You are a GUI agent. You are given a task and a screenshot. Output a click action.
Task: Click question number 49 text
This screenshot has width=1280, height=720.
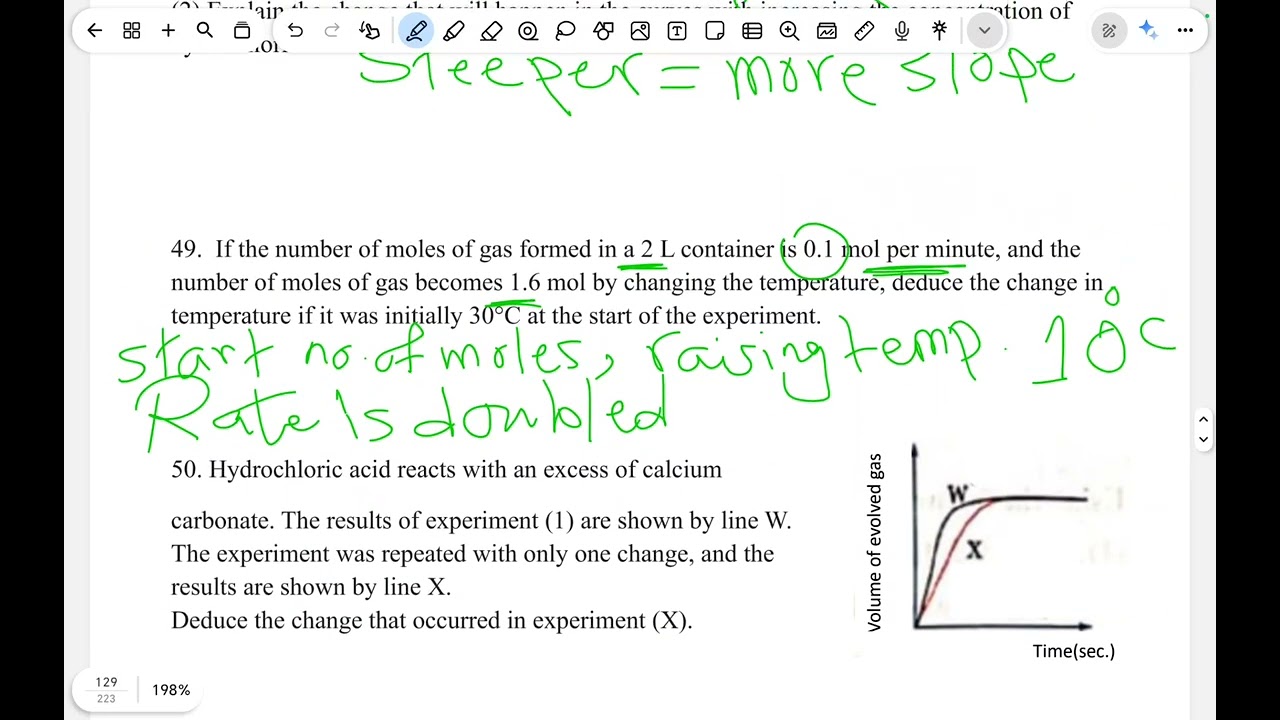[186, 249]
